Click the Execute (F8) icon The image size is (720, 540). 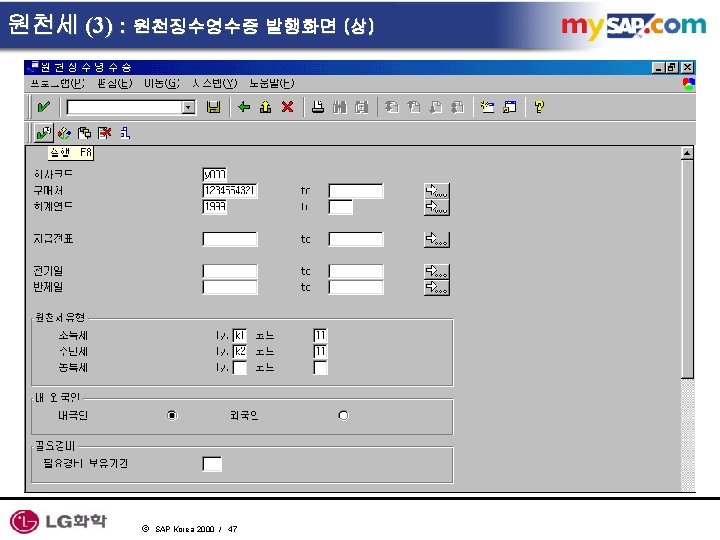point(44,133)
